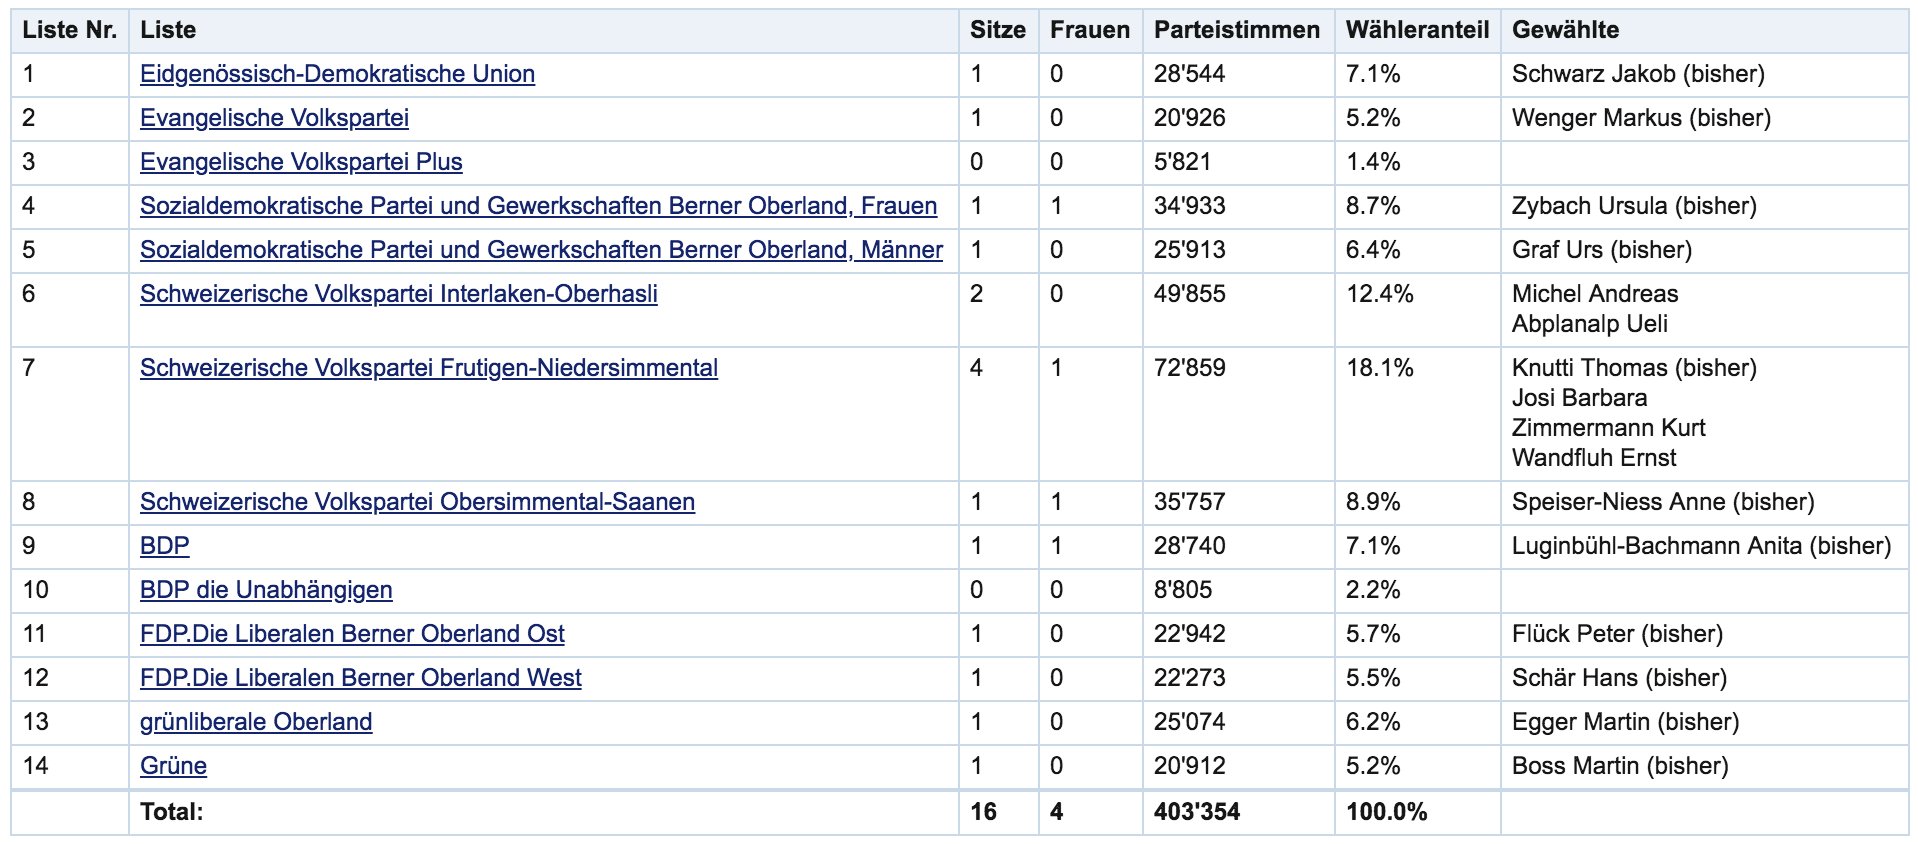This screenshot has width=1918, height=844.
Task: Select the party votes value 34'933
Action: (x=1190, y=206)
